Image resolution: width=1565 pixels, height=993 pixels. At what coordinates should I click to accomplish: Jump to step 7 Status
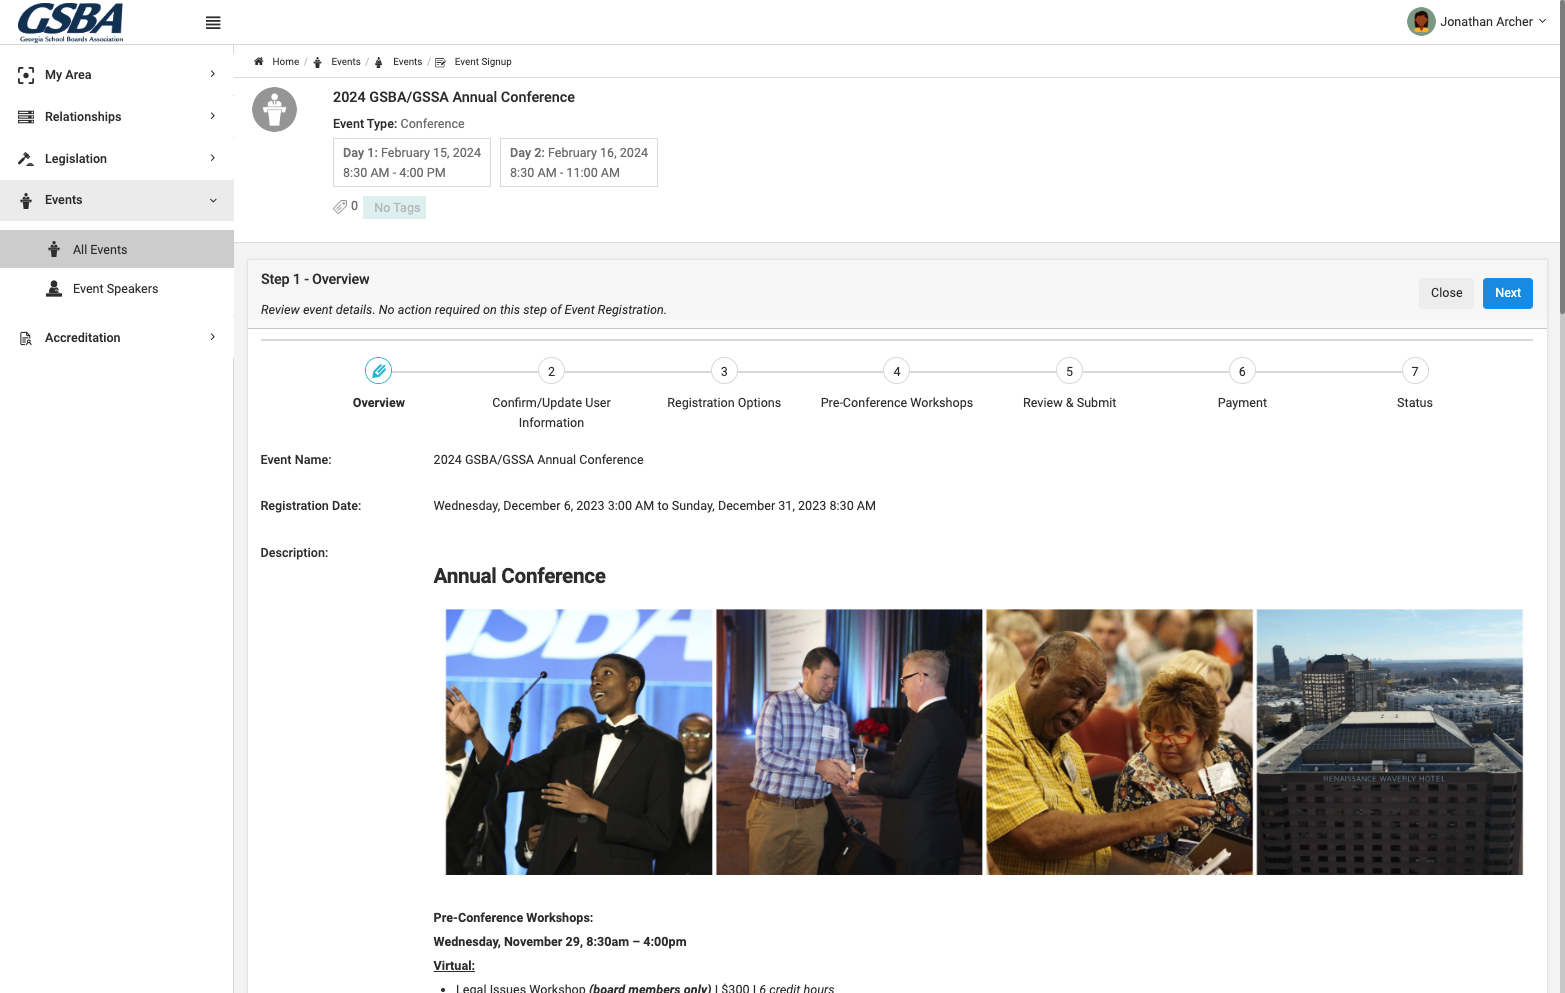[1415, 371]
